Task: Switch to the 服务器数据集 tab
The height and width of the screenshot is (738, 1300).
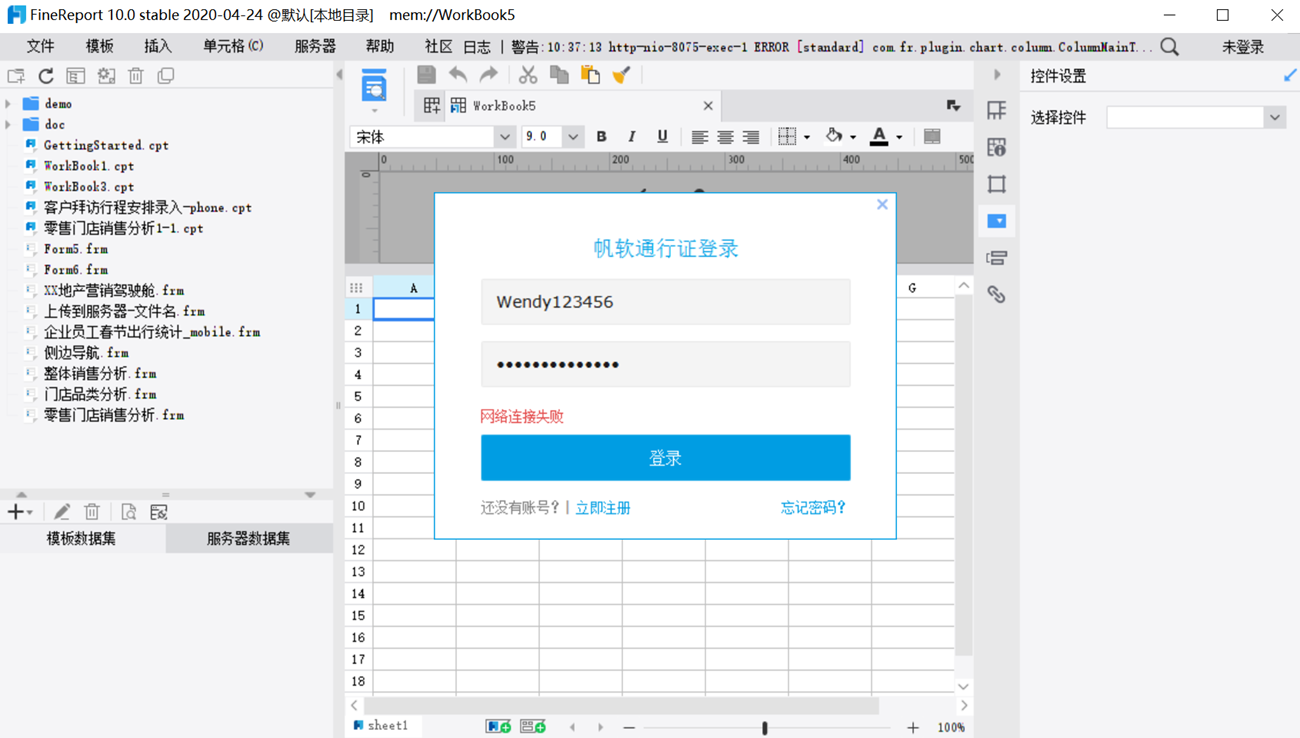Action: click(x=249, y=539)
